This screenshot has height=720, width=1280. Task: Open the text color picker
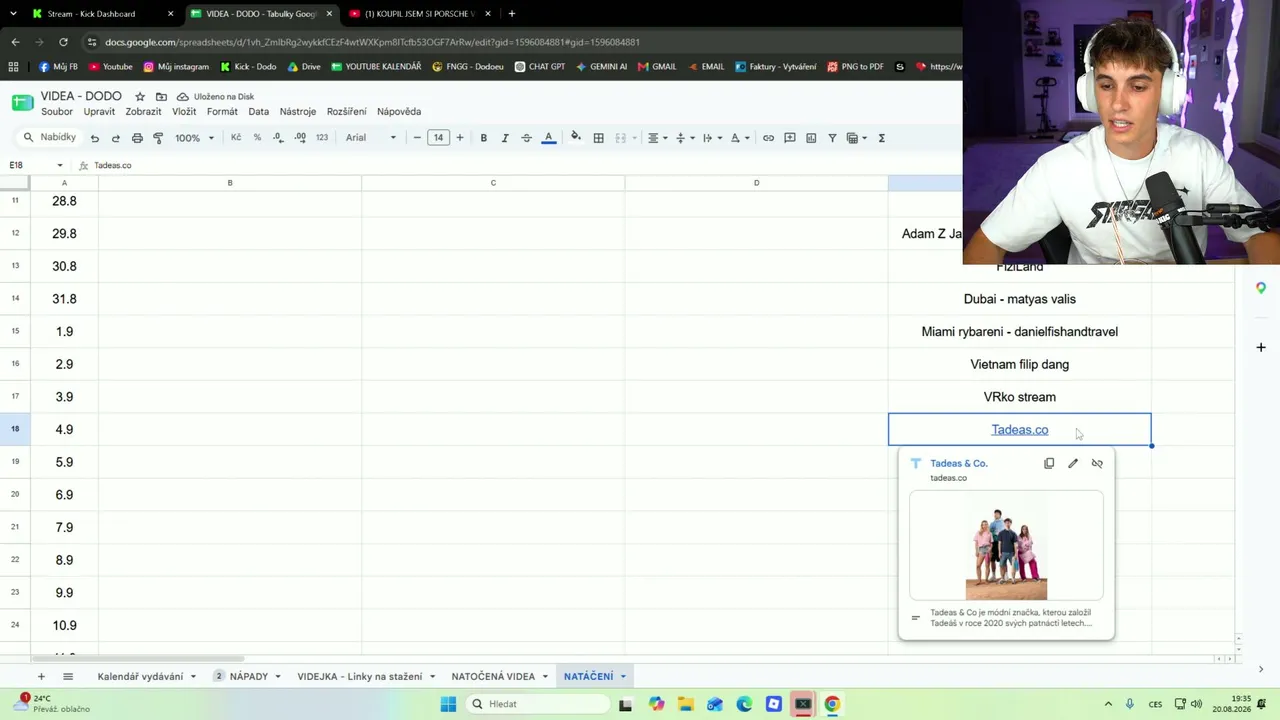(549, 138)
